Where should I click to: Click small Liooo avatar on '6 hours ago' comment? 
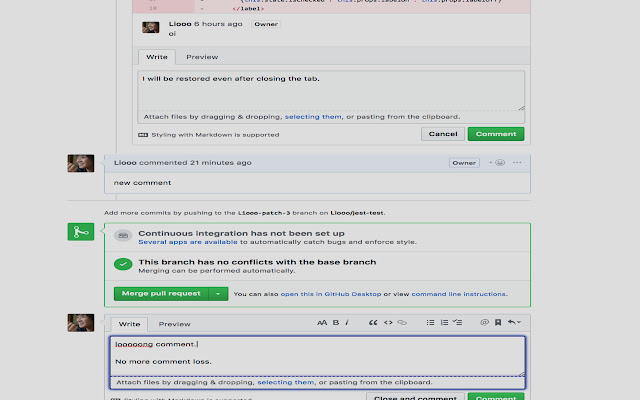click(151, 27)
